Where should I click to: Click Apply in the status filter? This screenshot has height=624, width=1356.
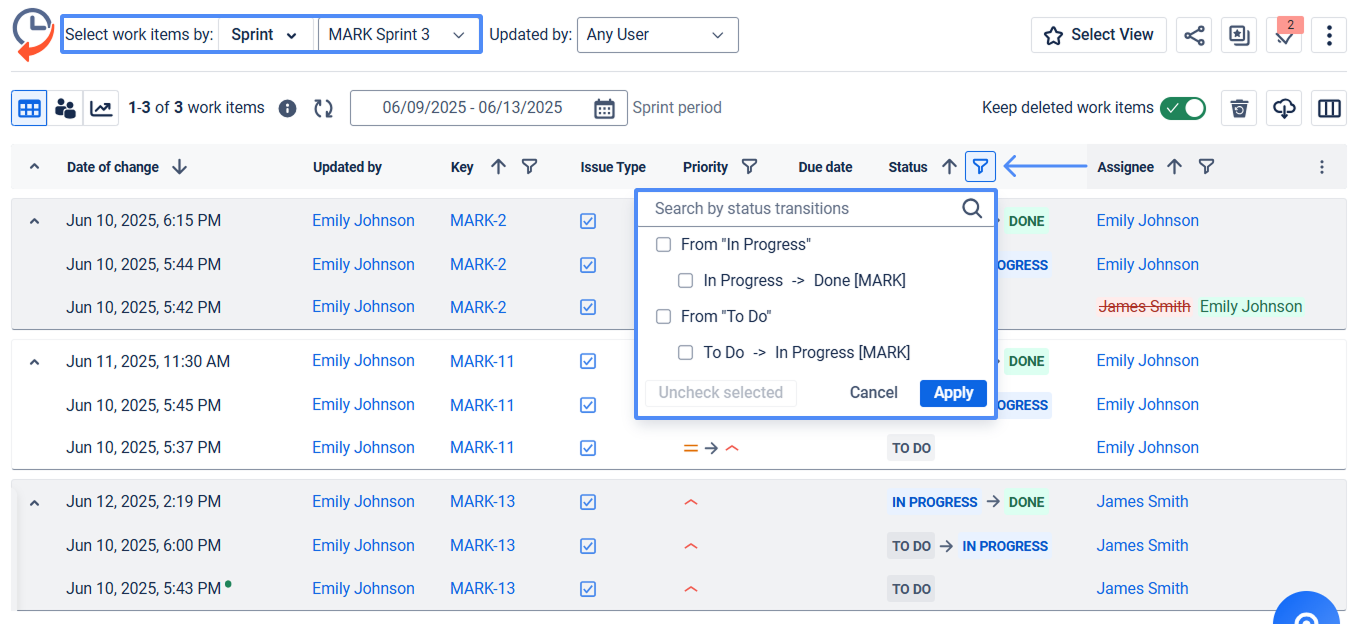pyautogui.click(x=953, y=393)
